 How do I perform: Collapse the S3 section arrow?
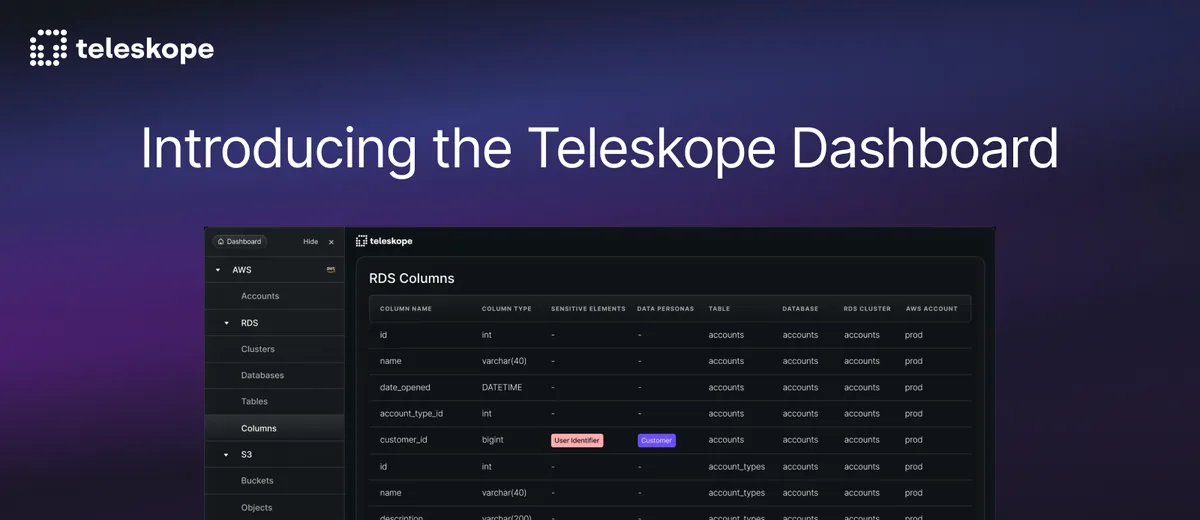click(x=227, y=454)
